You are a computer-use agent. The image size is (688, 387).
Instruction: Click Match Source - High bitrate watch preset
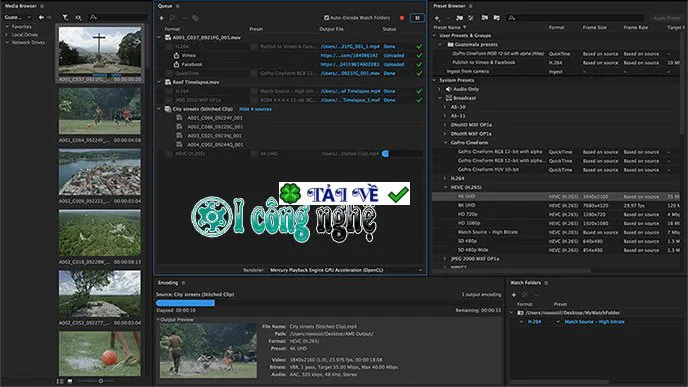coord(595,322)
